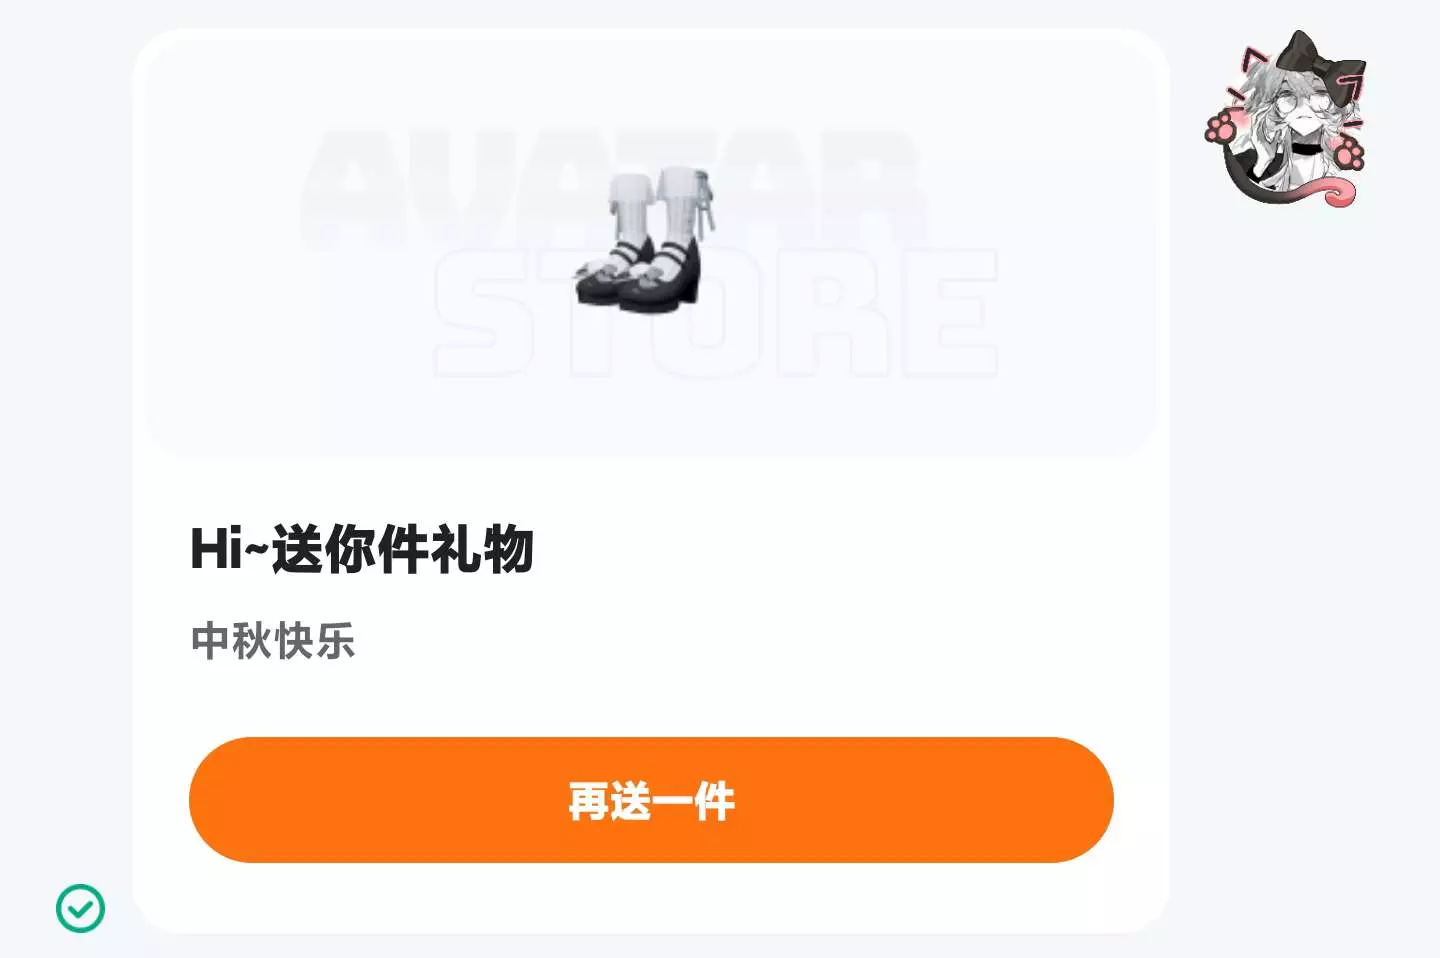The image size is (1440, 958).
Task: Click the Hi~送你件礼物 gift title
Action: 362,548
